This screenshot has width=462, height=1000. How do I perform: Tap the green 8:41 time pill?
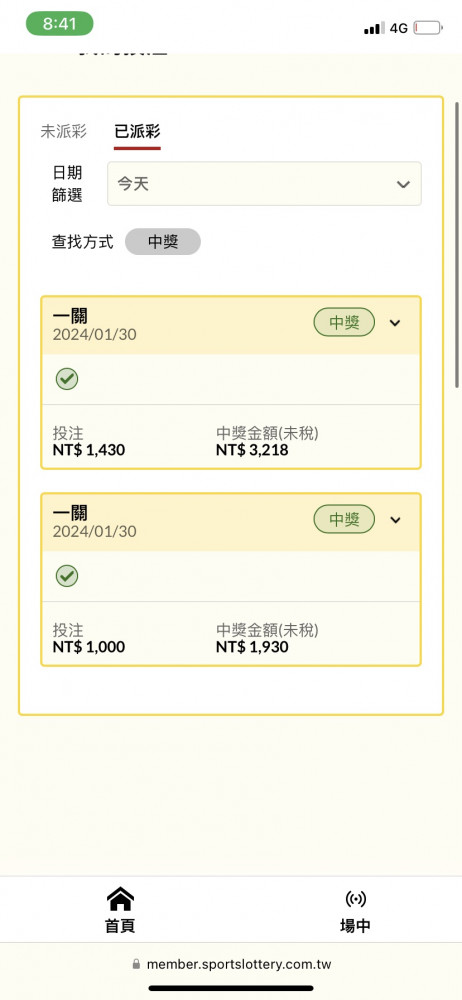(59, 24)
